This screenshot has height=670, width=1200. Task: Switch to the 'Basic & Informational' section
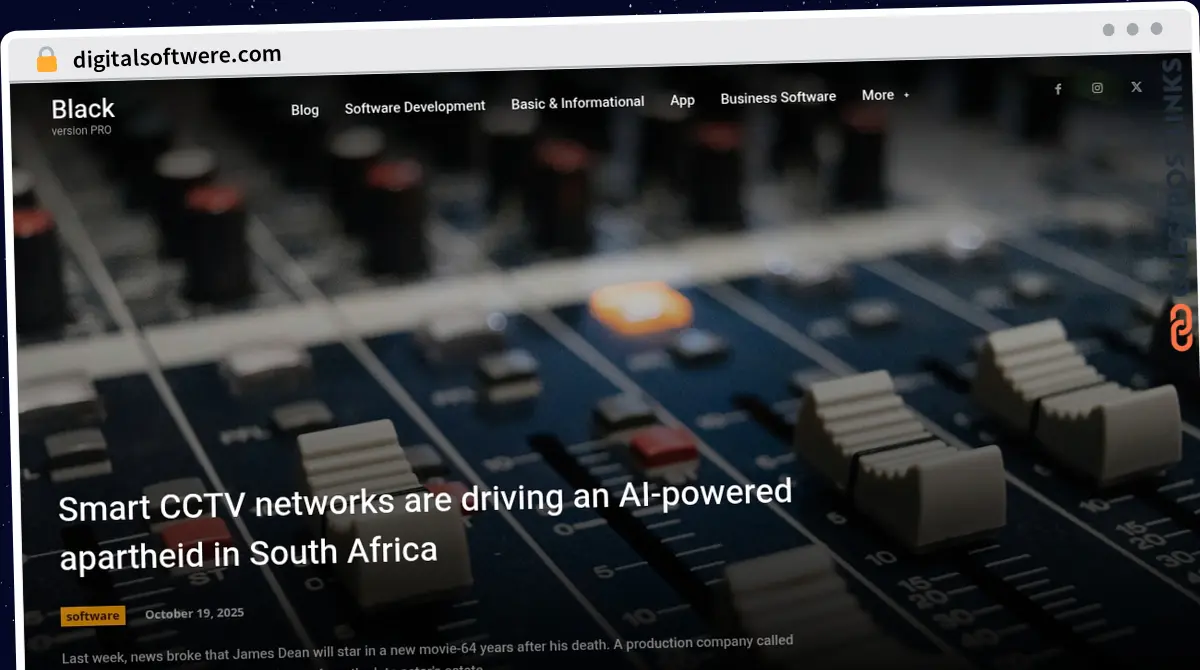[x=577, y=102]
